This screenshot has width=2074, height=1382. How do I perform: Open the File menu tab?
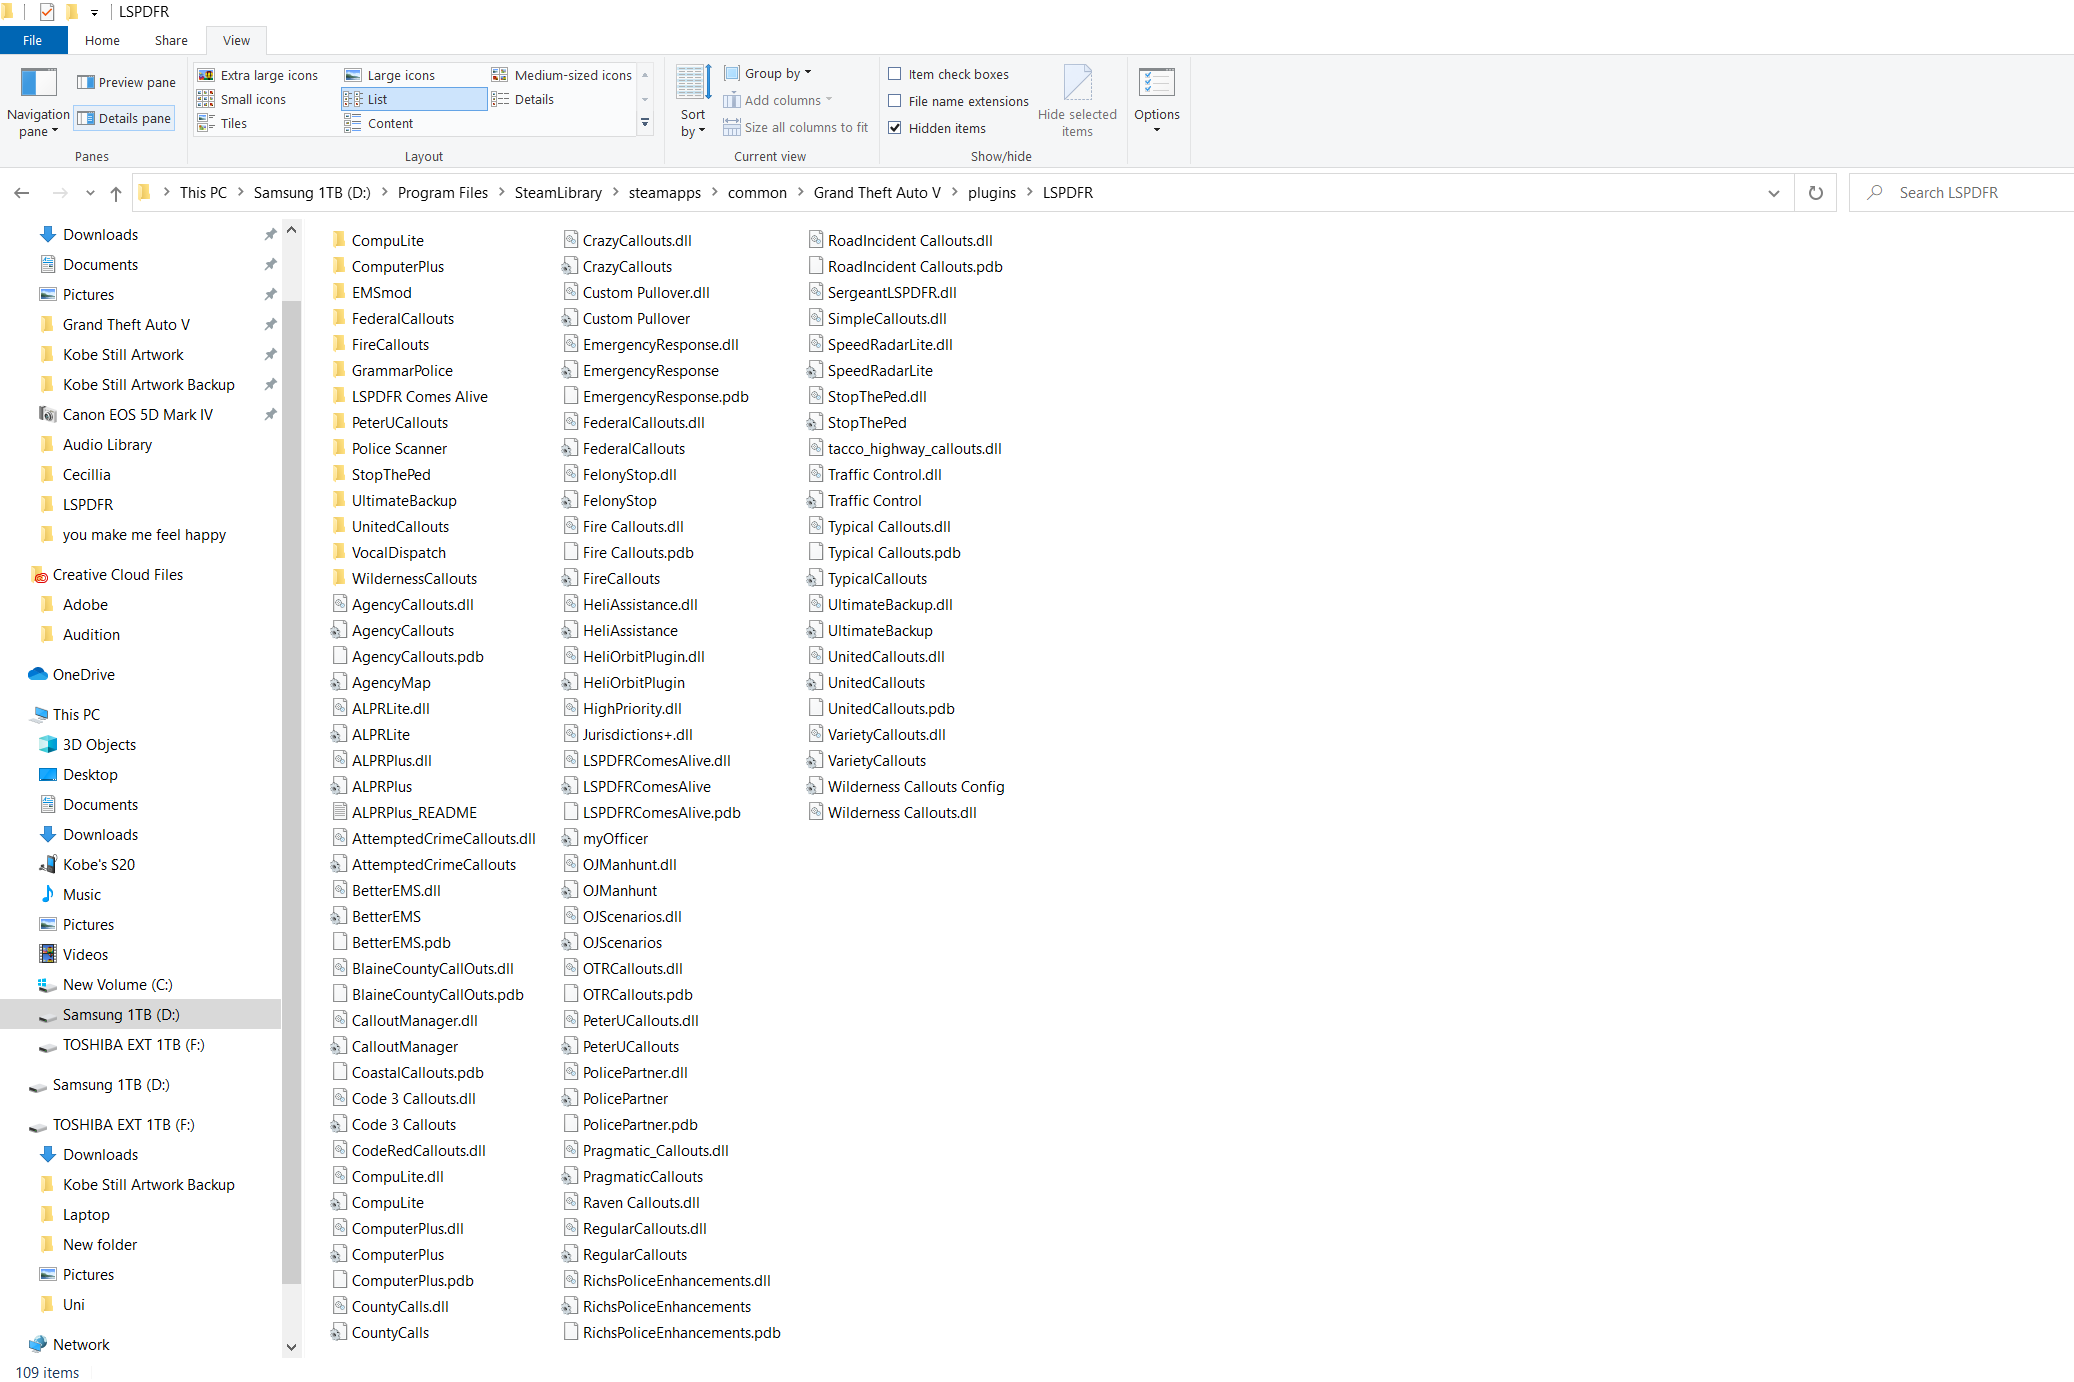33,40
